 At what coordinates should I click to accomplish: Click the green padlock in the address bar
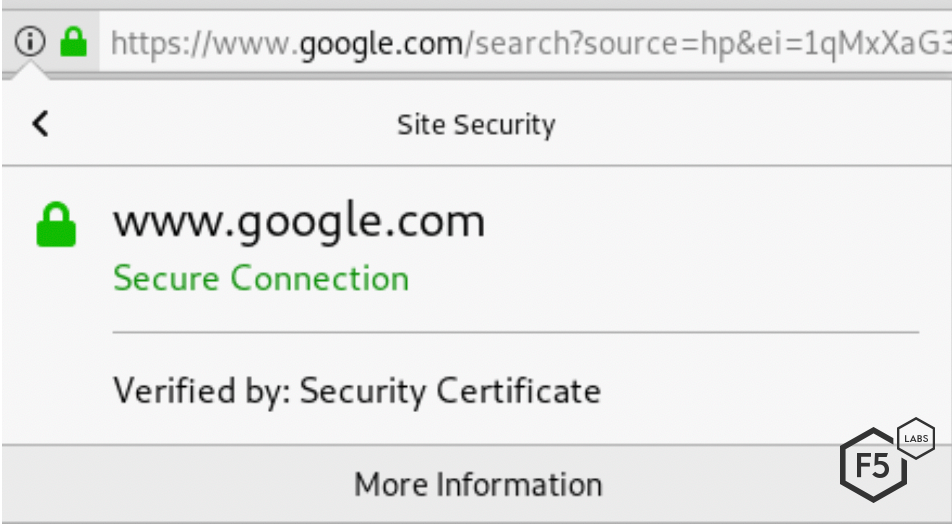(x=73, y=42)
